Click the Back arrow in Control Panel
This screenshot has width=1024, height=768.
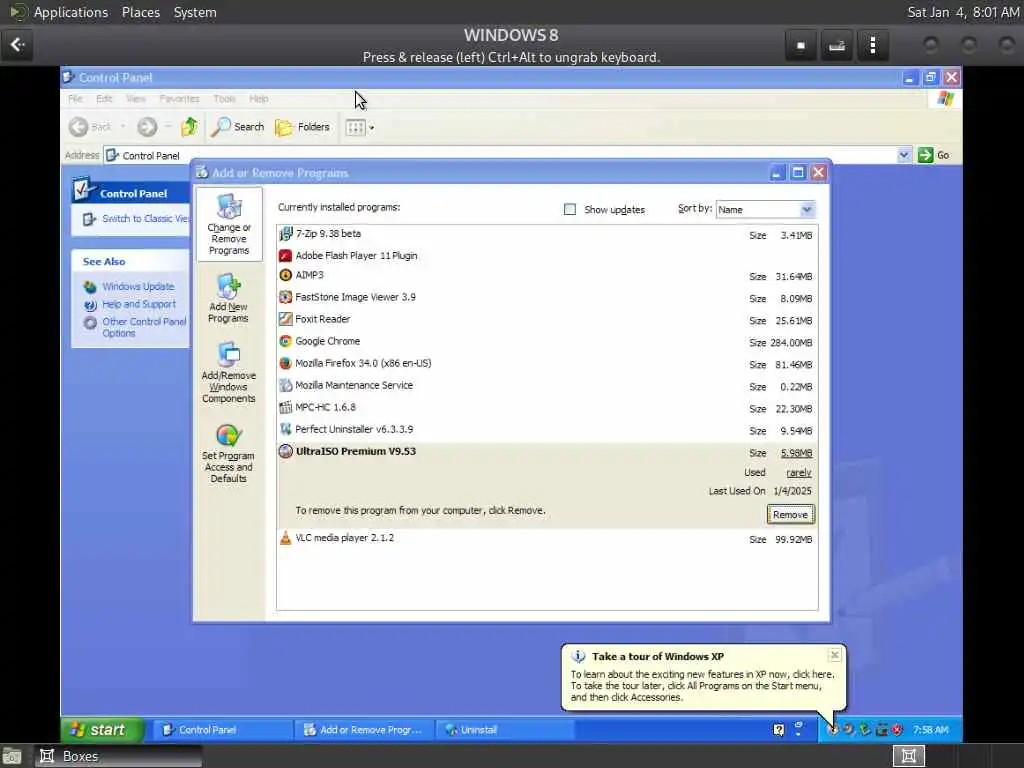[x=79, y=127]
